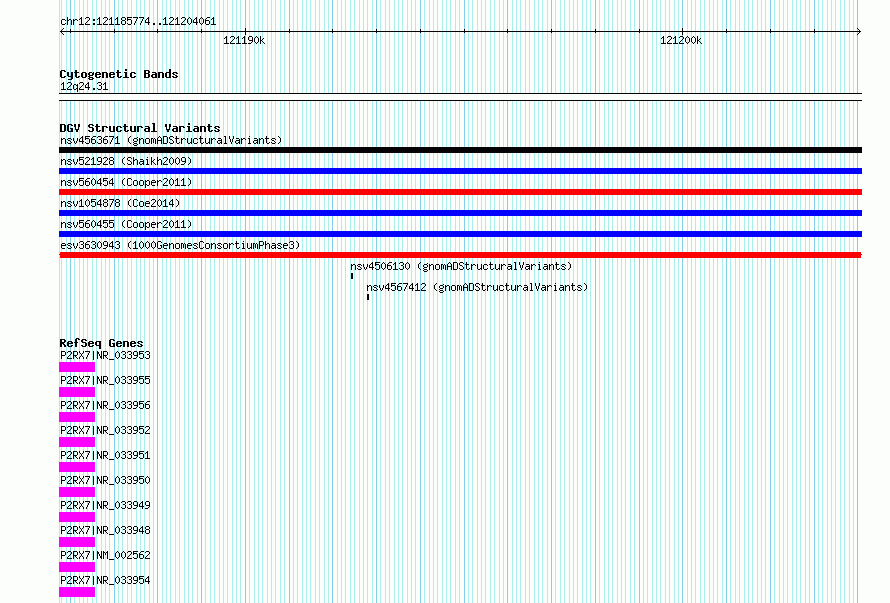The width and height of the screenshot is (890, 603).
Task: Click the red nsv560454 variant bar
Action: click(x=460, y=192)
